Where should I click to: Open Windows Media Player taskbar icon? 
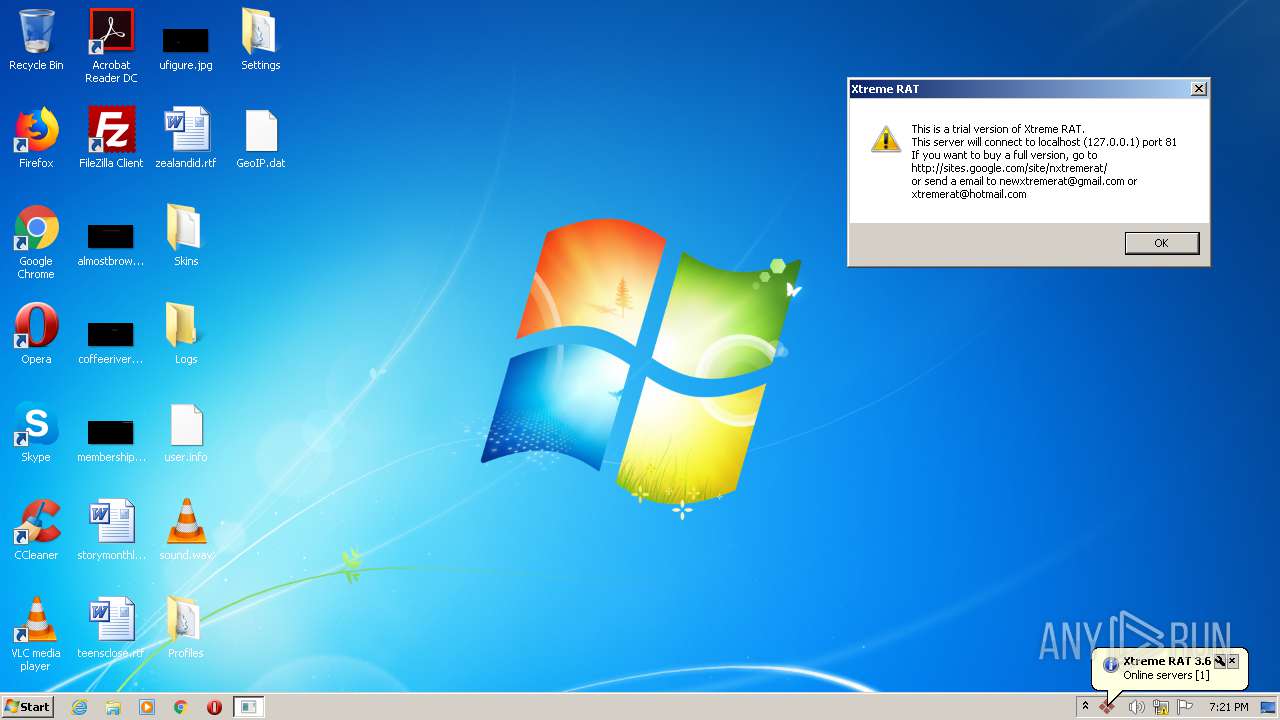point(147,707)
